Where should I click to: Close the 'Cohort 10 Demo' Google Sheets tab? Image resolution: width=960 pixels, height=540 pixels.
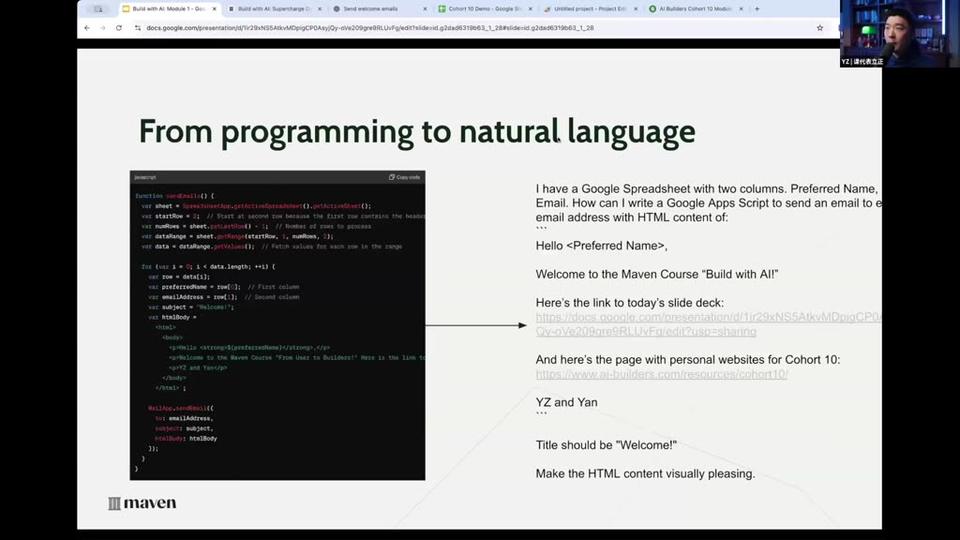pyautogui.click(x=530, y=9)
